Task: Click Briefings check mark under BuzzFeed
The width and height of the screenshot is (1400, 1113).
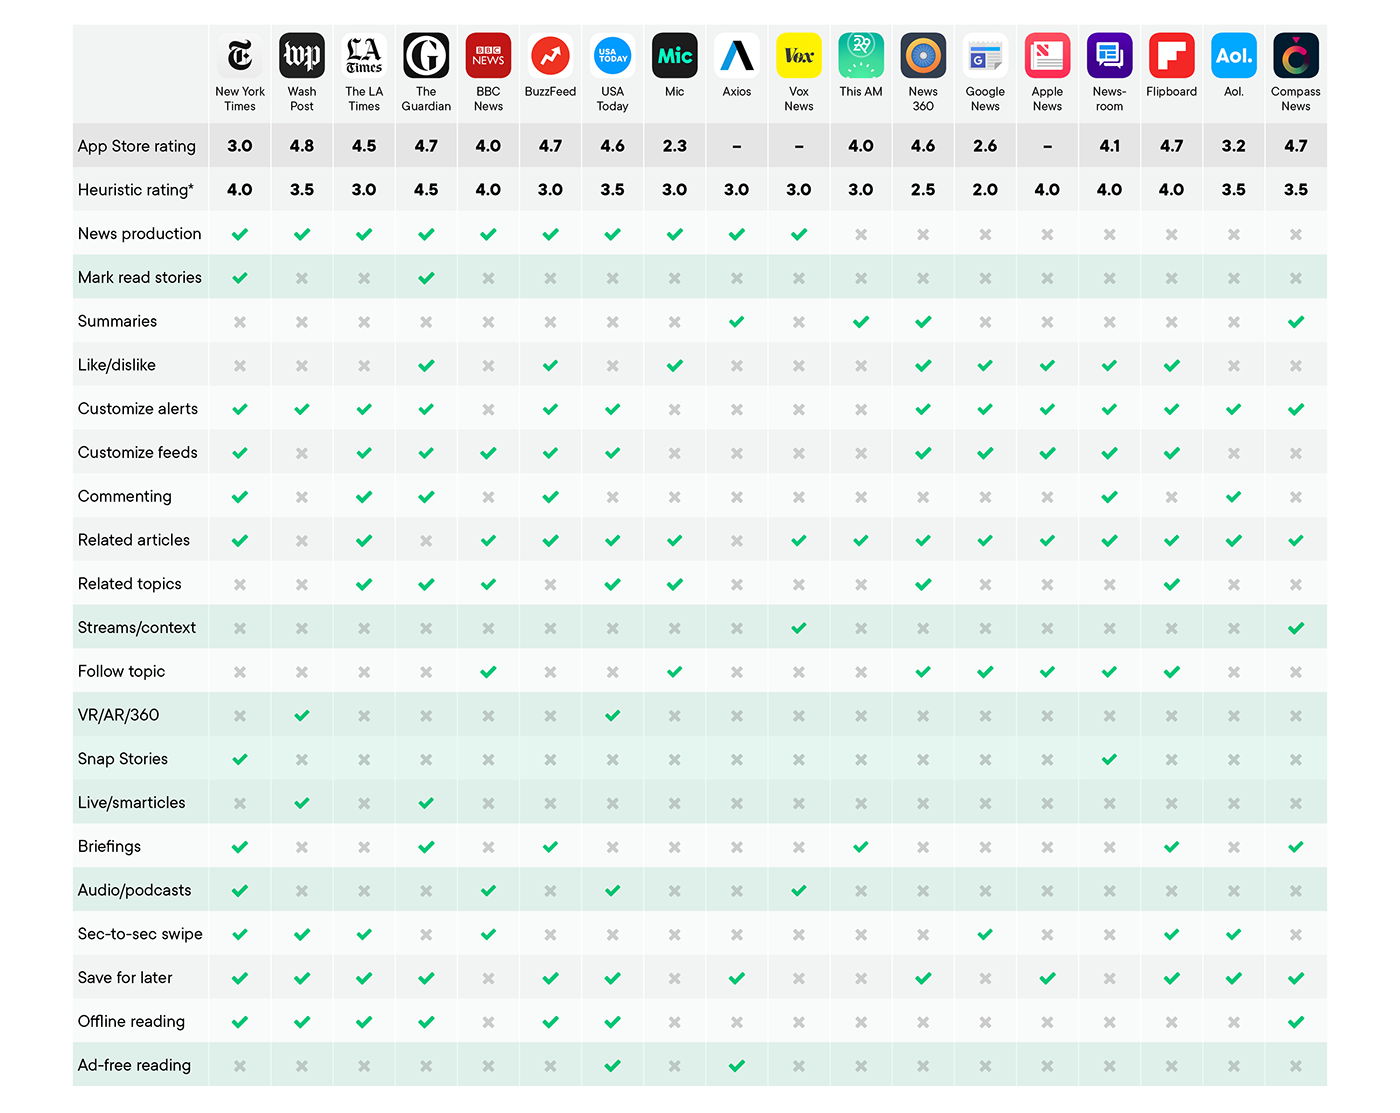Action: 550,847
